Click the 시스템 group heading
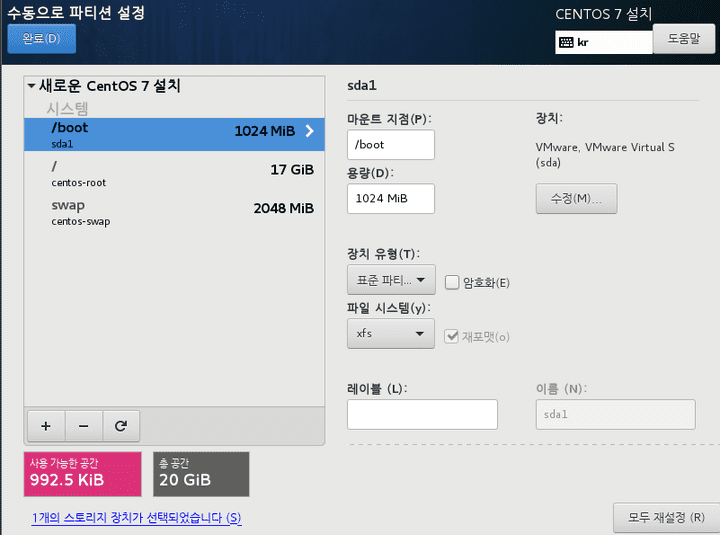720x535 pixels. pos(67,109)
